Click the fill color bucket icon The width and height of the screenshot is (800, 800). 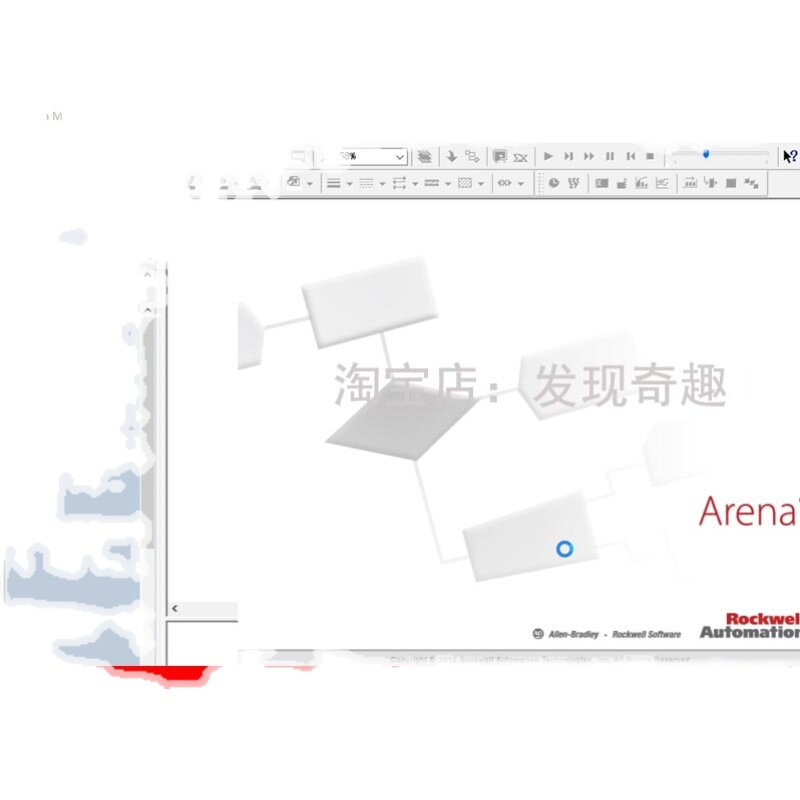click(x=294, y=182)
